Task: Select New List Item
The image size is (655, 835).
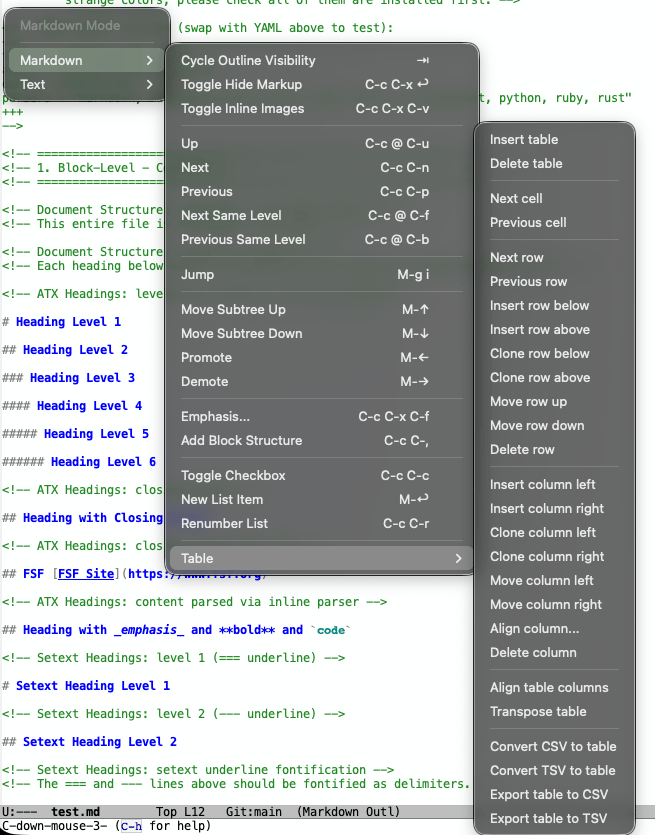Action: click(x=322, y=499)
